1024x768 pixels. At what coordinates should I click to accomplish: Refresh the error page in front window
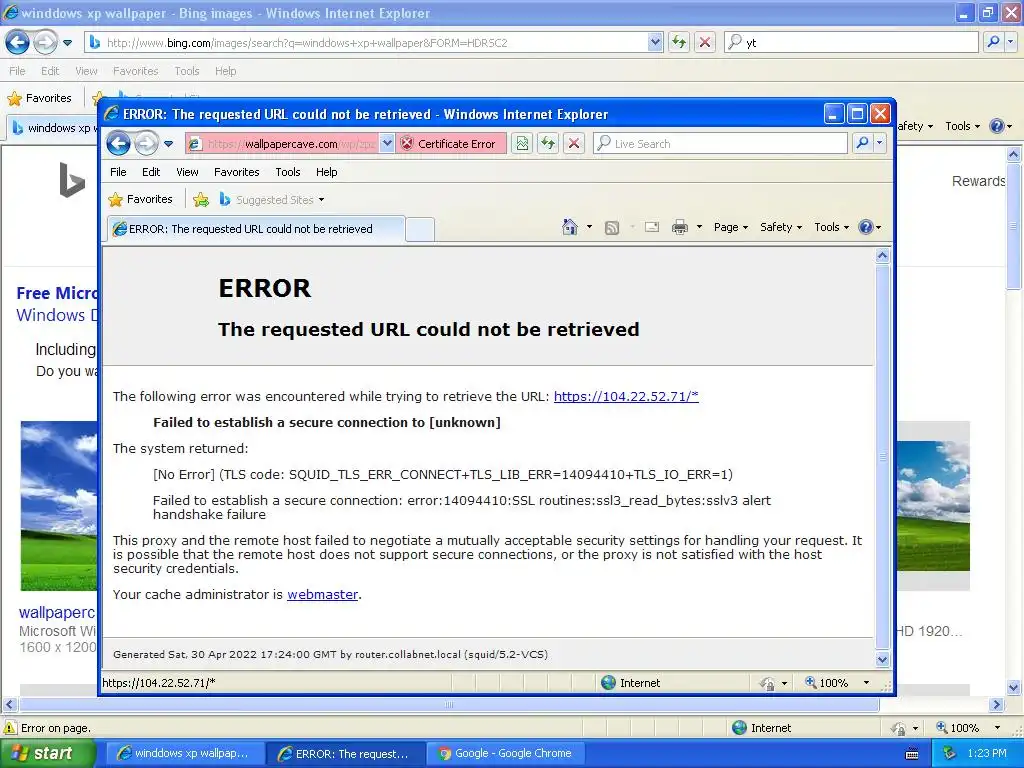click(548, 144)
